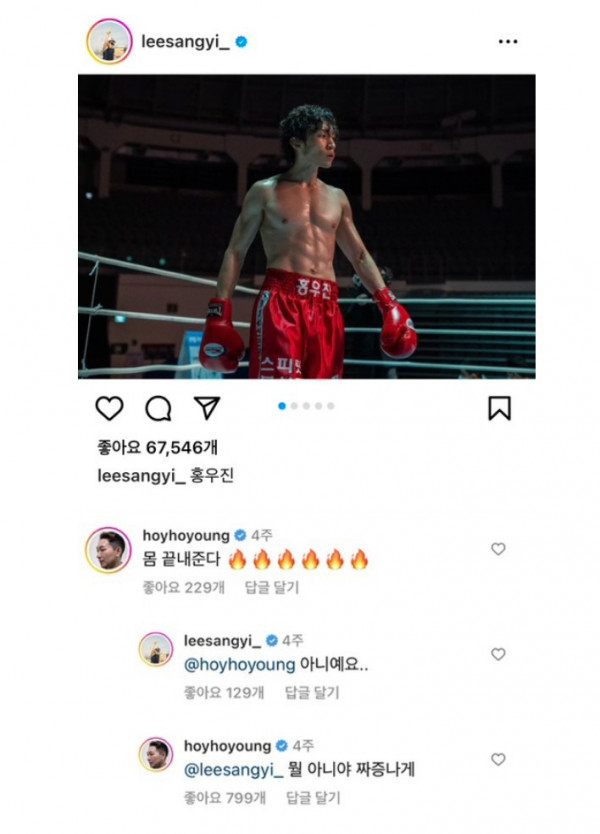
Task: Reply to the comment with 229 likes
Action: (272, 588)
